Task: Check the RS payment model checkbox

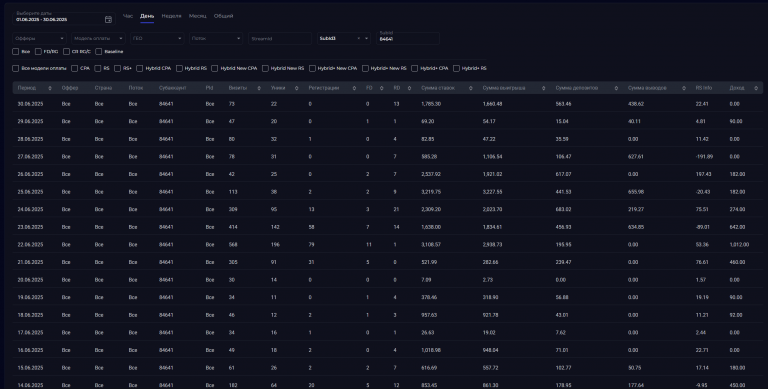Action: 98,69
